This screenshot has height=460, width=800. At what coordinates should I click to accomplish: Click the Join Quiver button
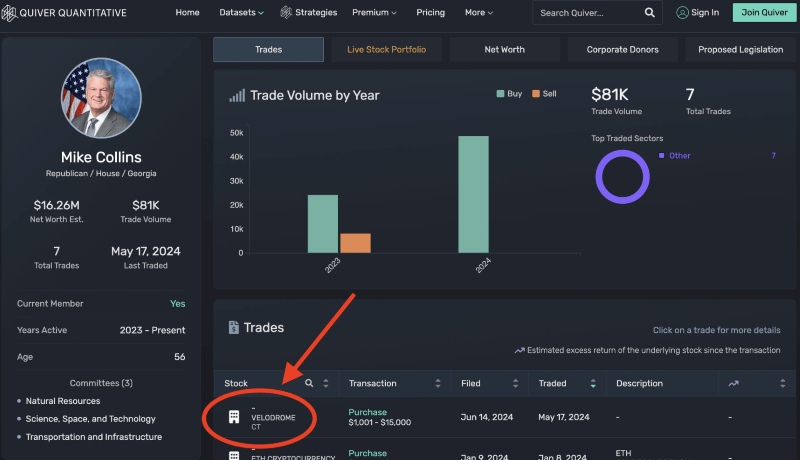pos(764,12)
